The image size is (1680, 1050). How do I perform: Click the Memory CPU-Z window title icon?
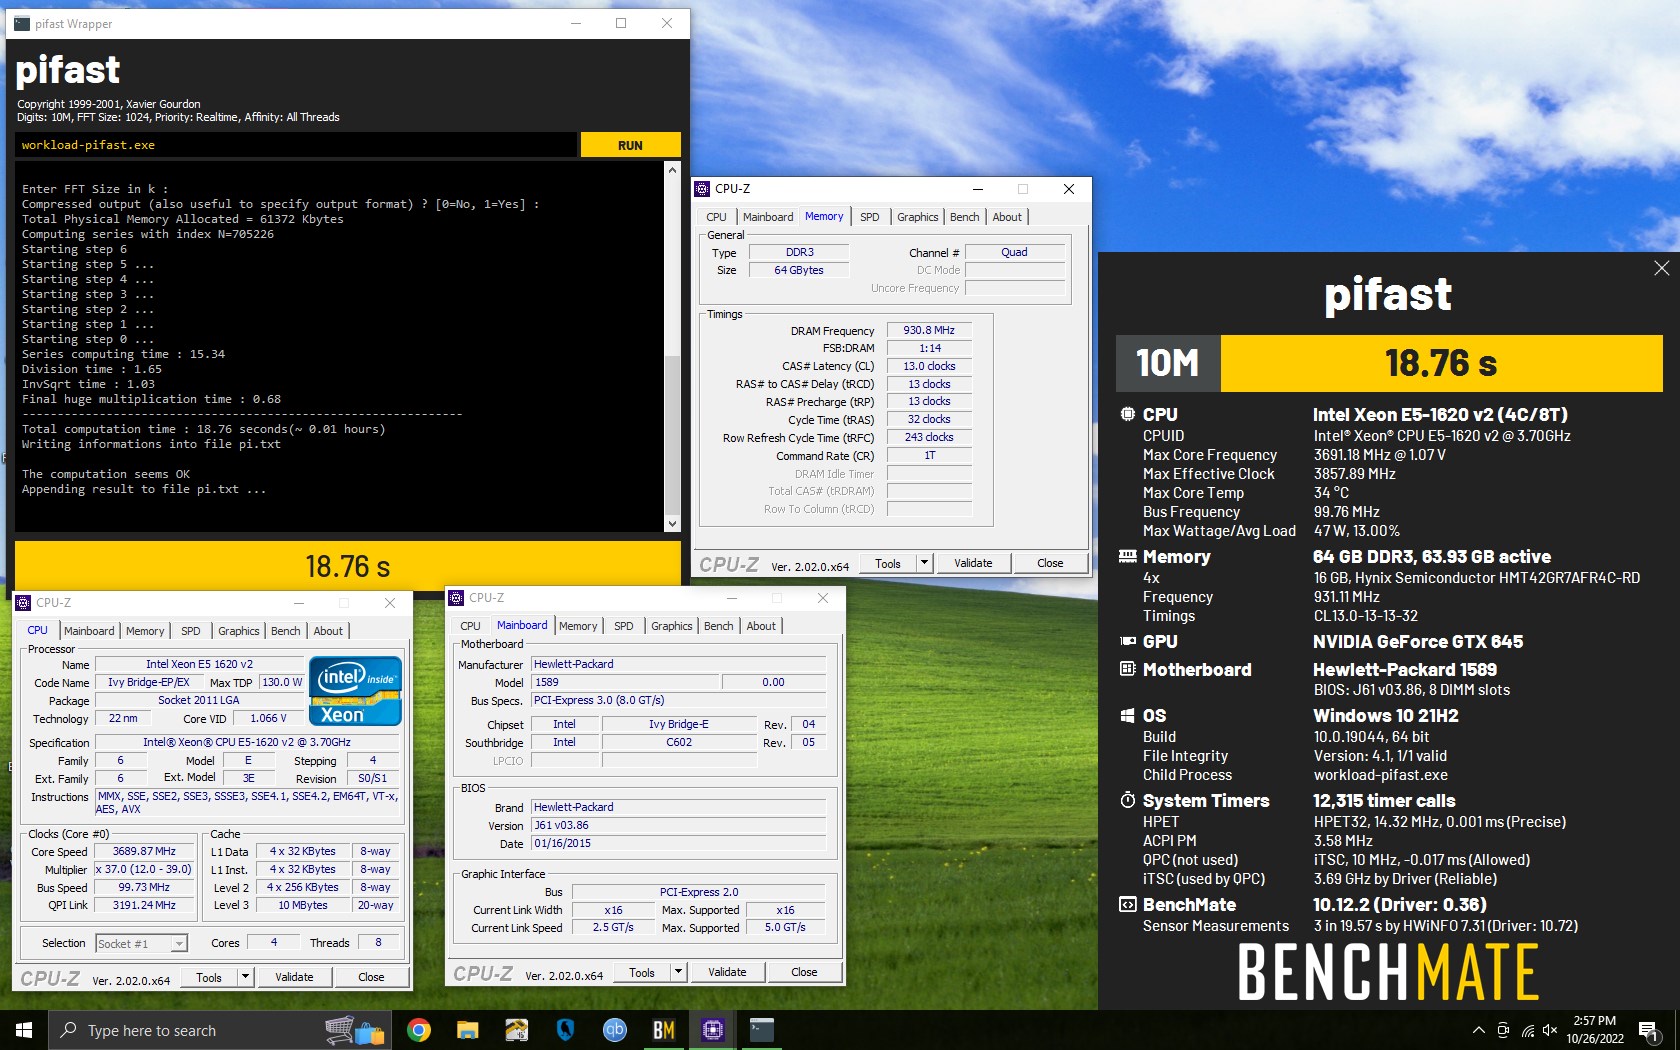[701, 188]
